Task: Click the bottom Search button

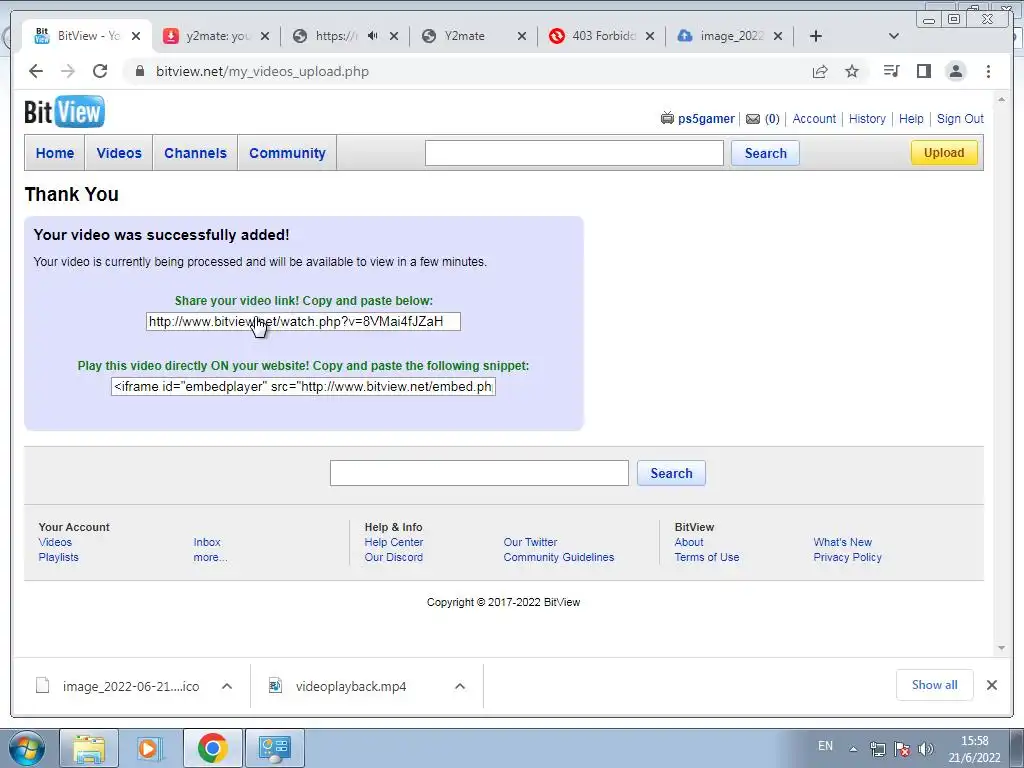Action: (x=671, y=473)
